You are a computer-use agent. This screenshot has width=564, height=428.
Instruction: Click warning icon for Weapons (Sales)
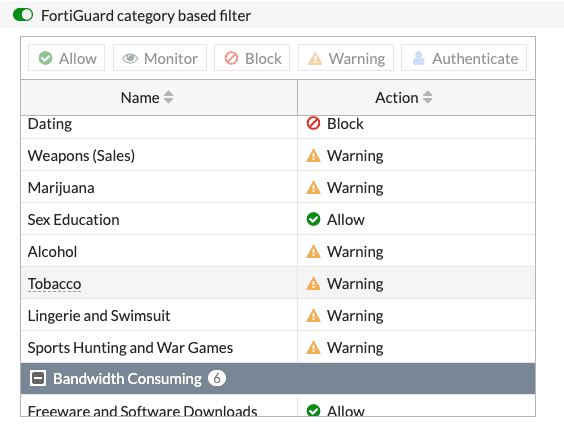click(313, 155)
